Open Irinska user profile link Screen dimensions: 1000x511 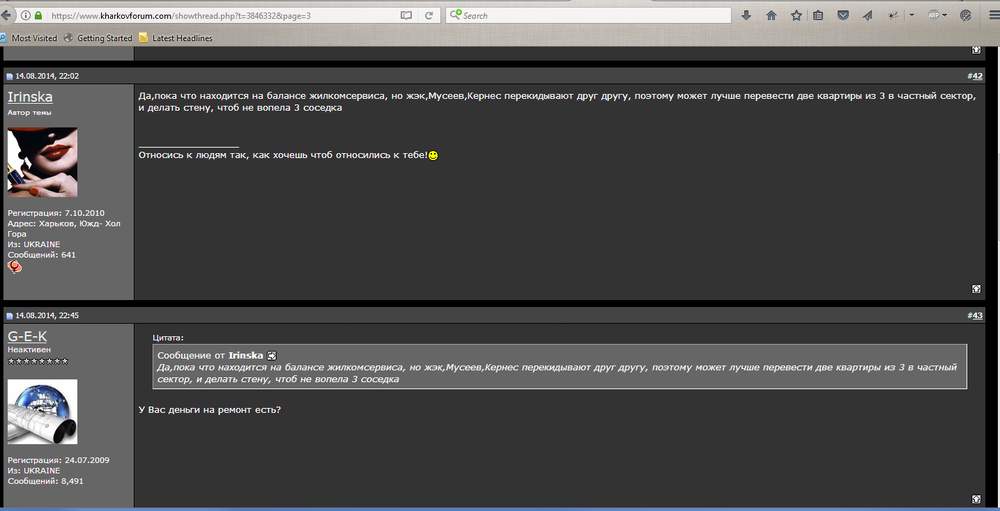[30, 97]
